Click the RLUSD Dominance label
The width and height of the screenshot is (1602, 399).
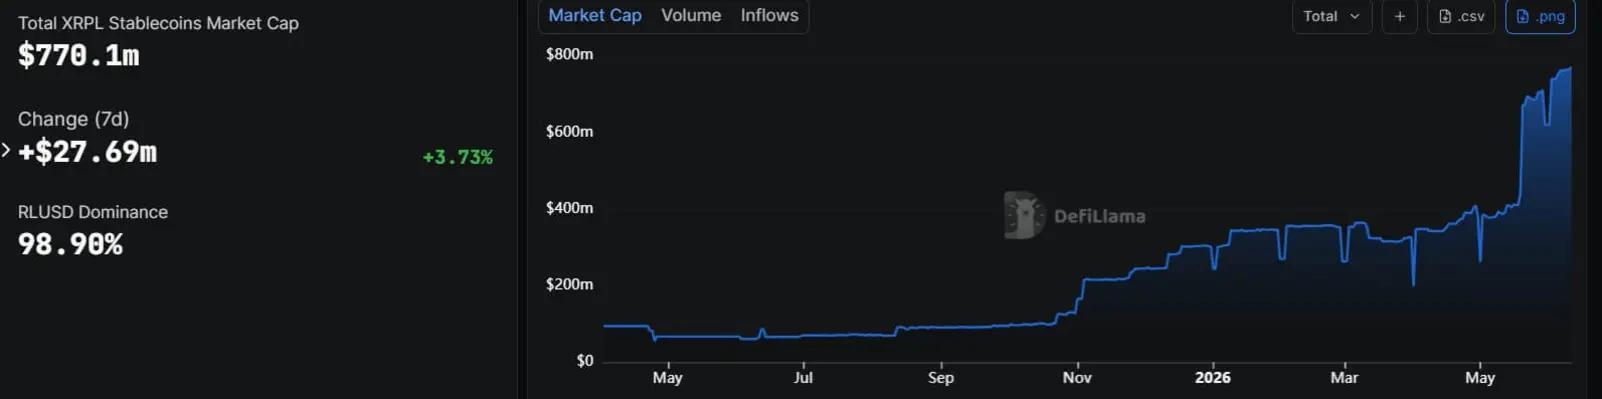(x=93, y=212)
